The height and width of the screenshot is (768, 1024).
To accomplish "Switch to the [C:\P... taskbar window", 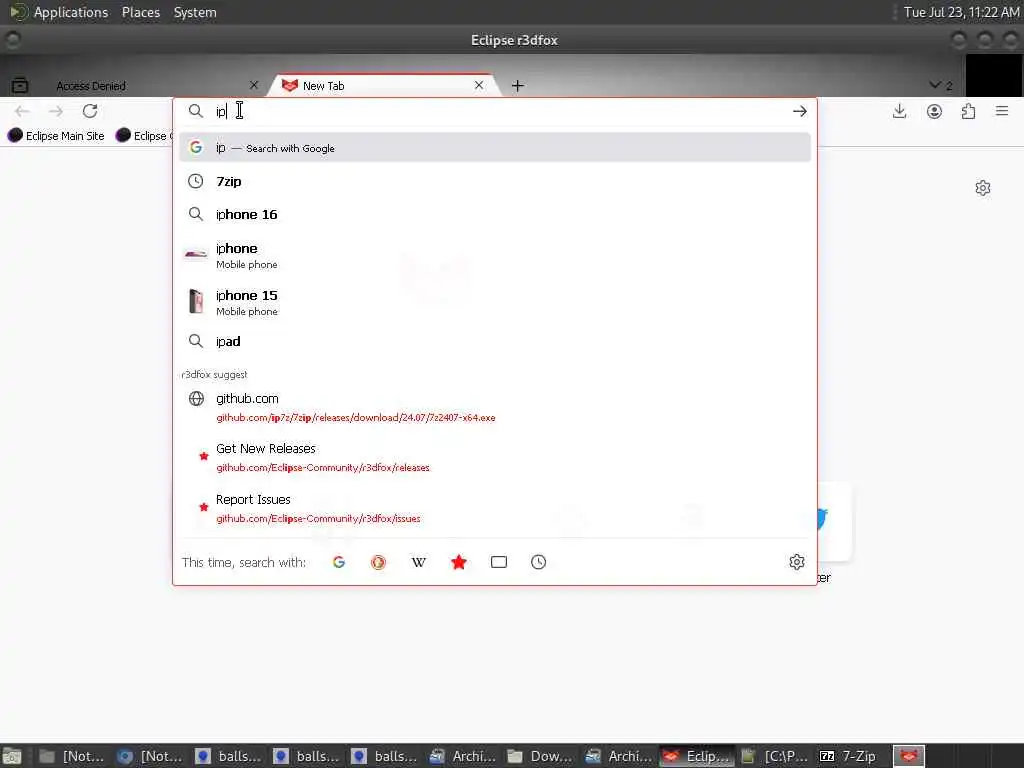I will 775,756.
